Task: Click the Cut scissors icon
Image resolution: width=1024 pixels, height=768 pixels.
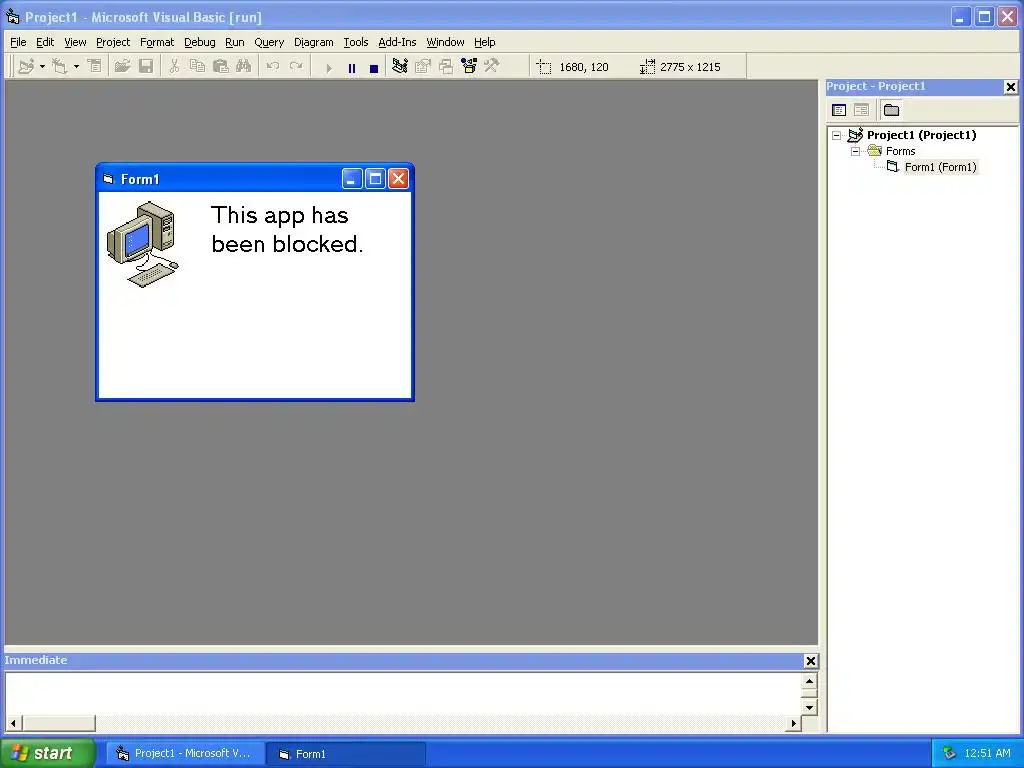Action: pyautogui.click(x=174, y=67)
